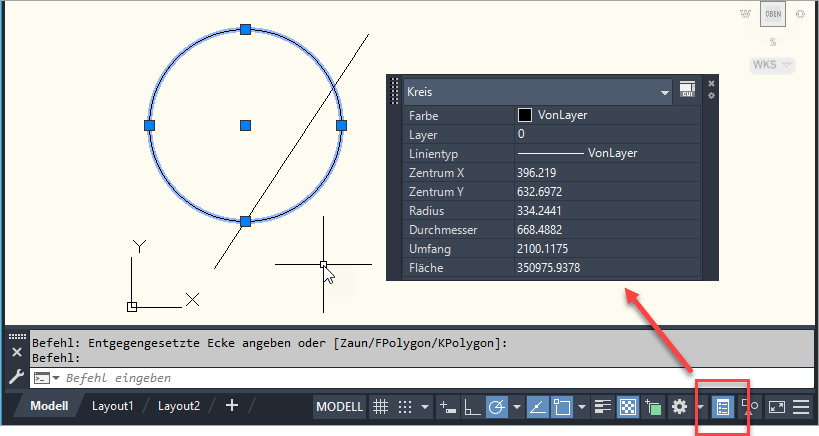Open snap mode settings dropdown arrow

425,406
